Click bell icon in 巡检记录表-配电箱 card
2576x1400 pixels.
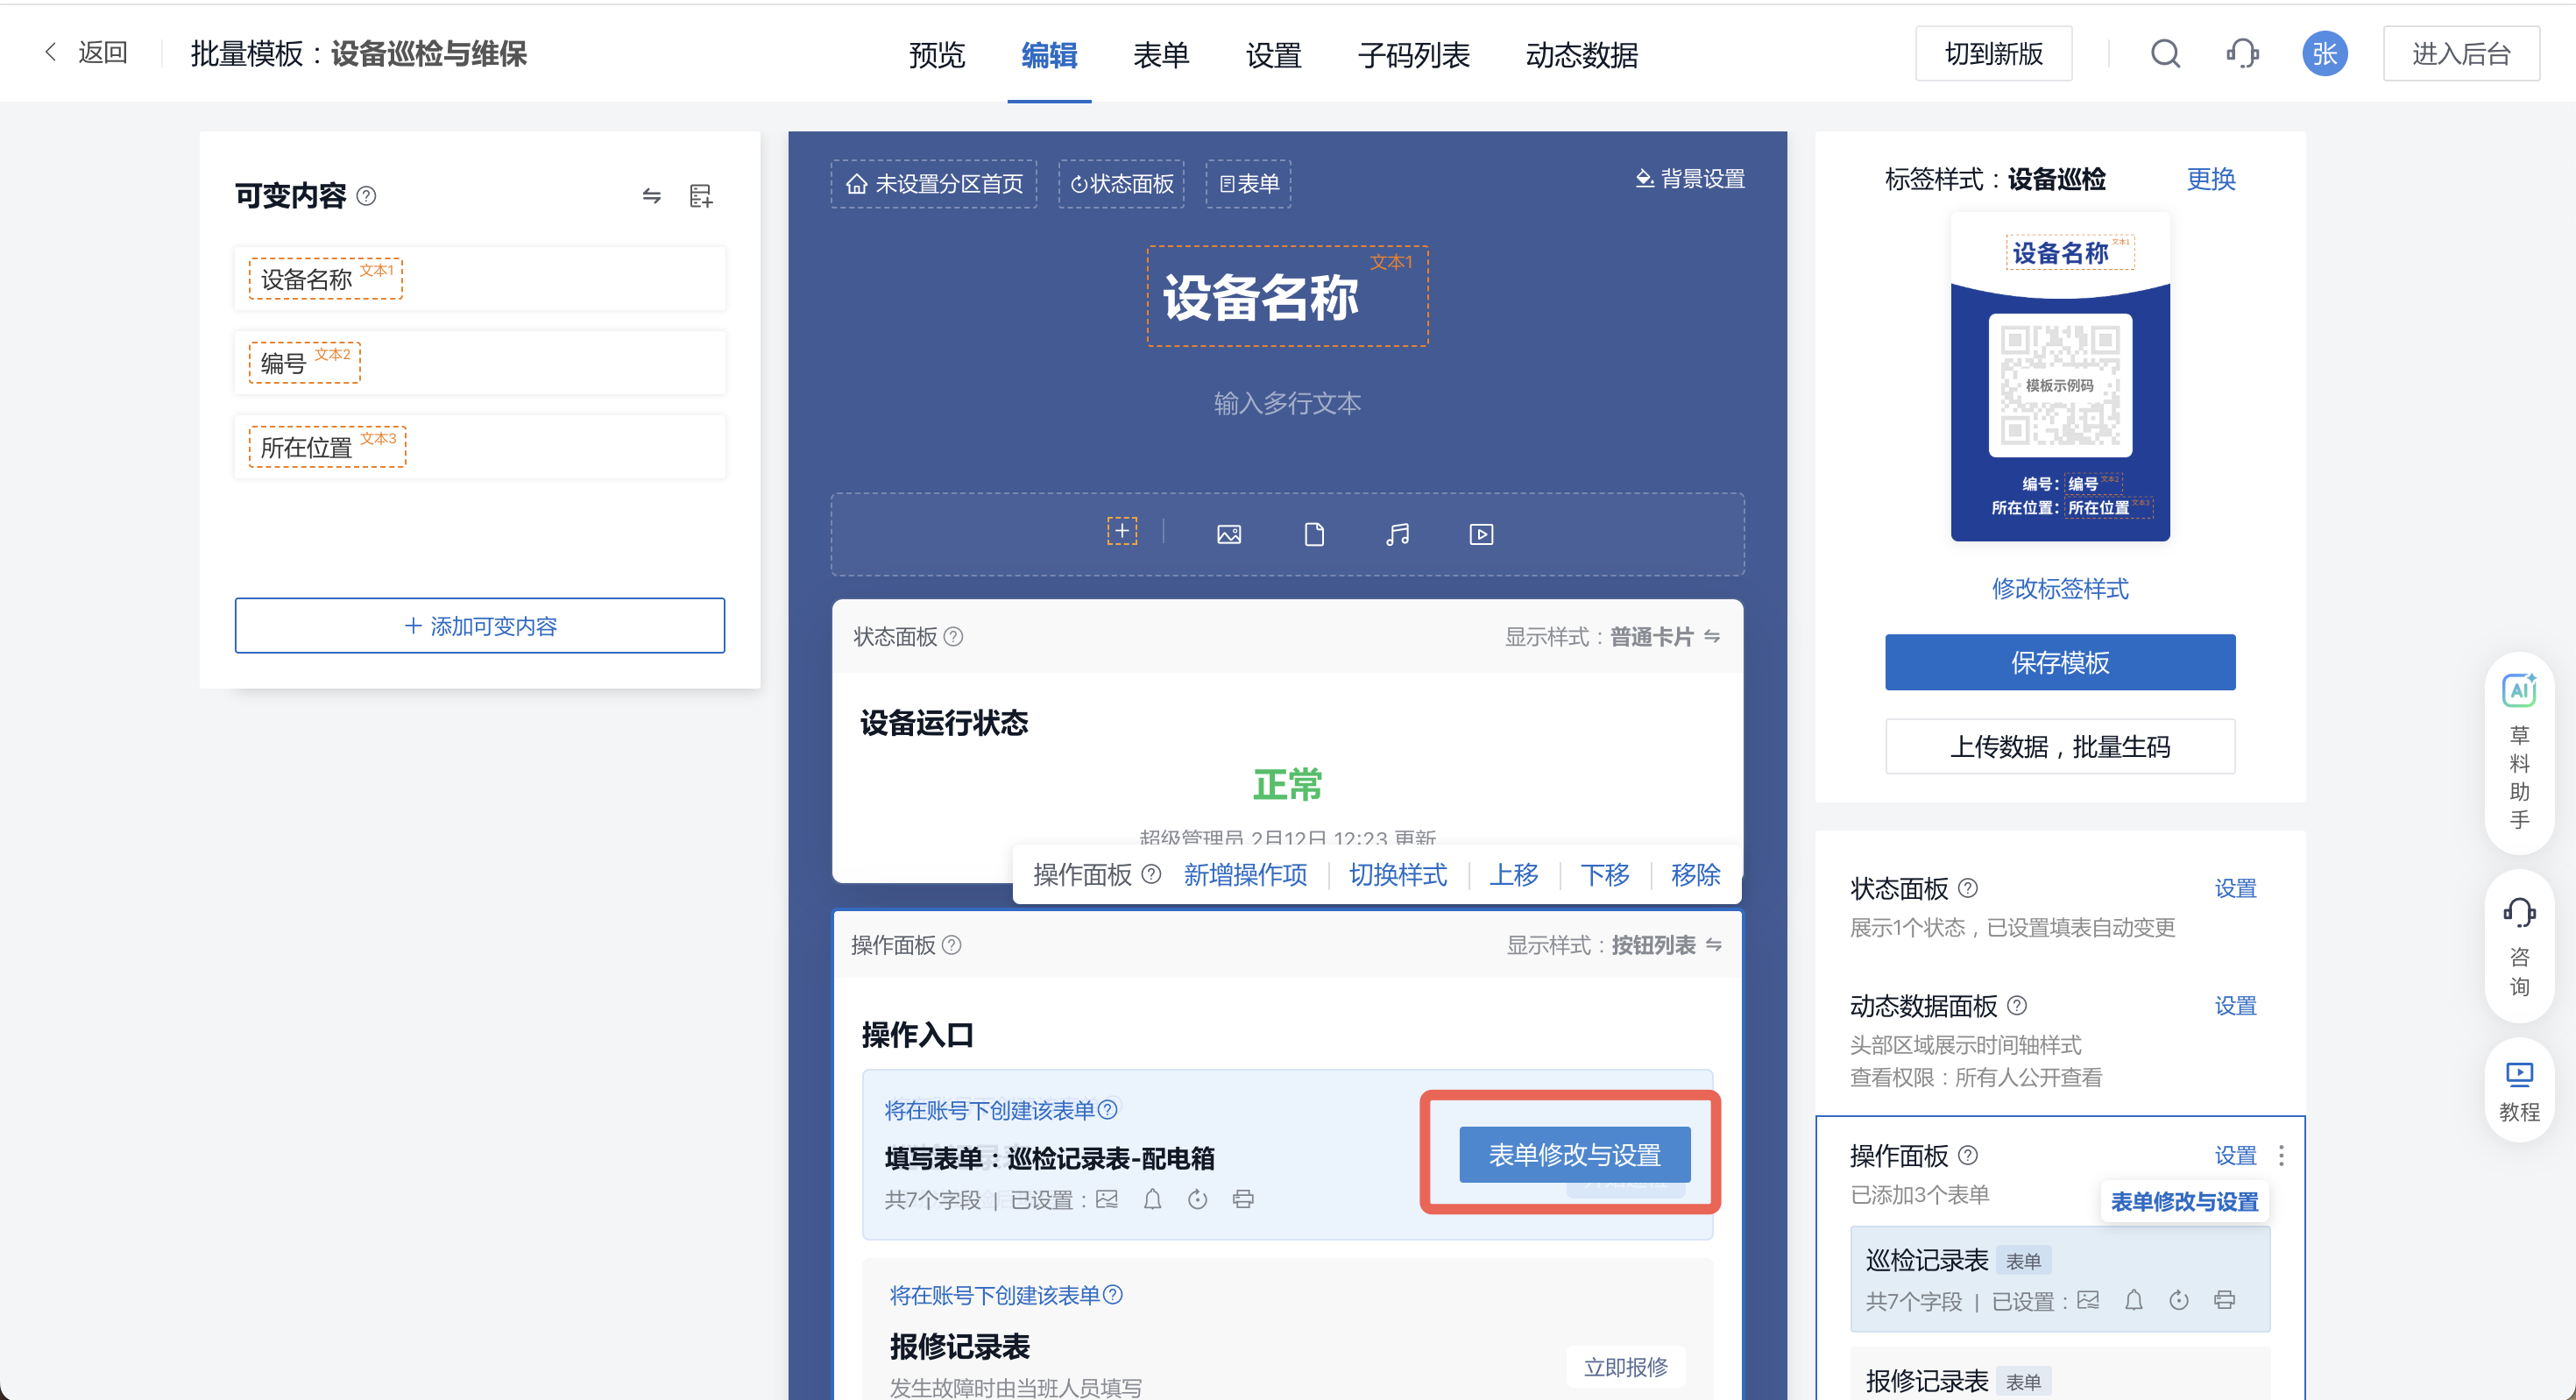(1152, 1199)
